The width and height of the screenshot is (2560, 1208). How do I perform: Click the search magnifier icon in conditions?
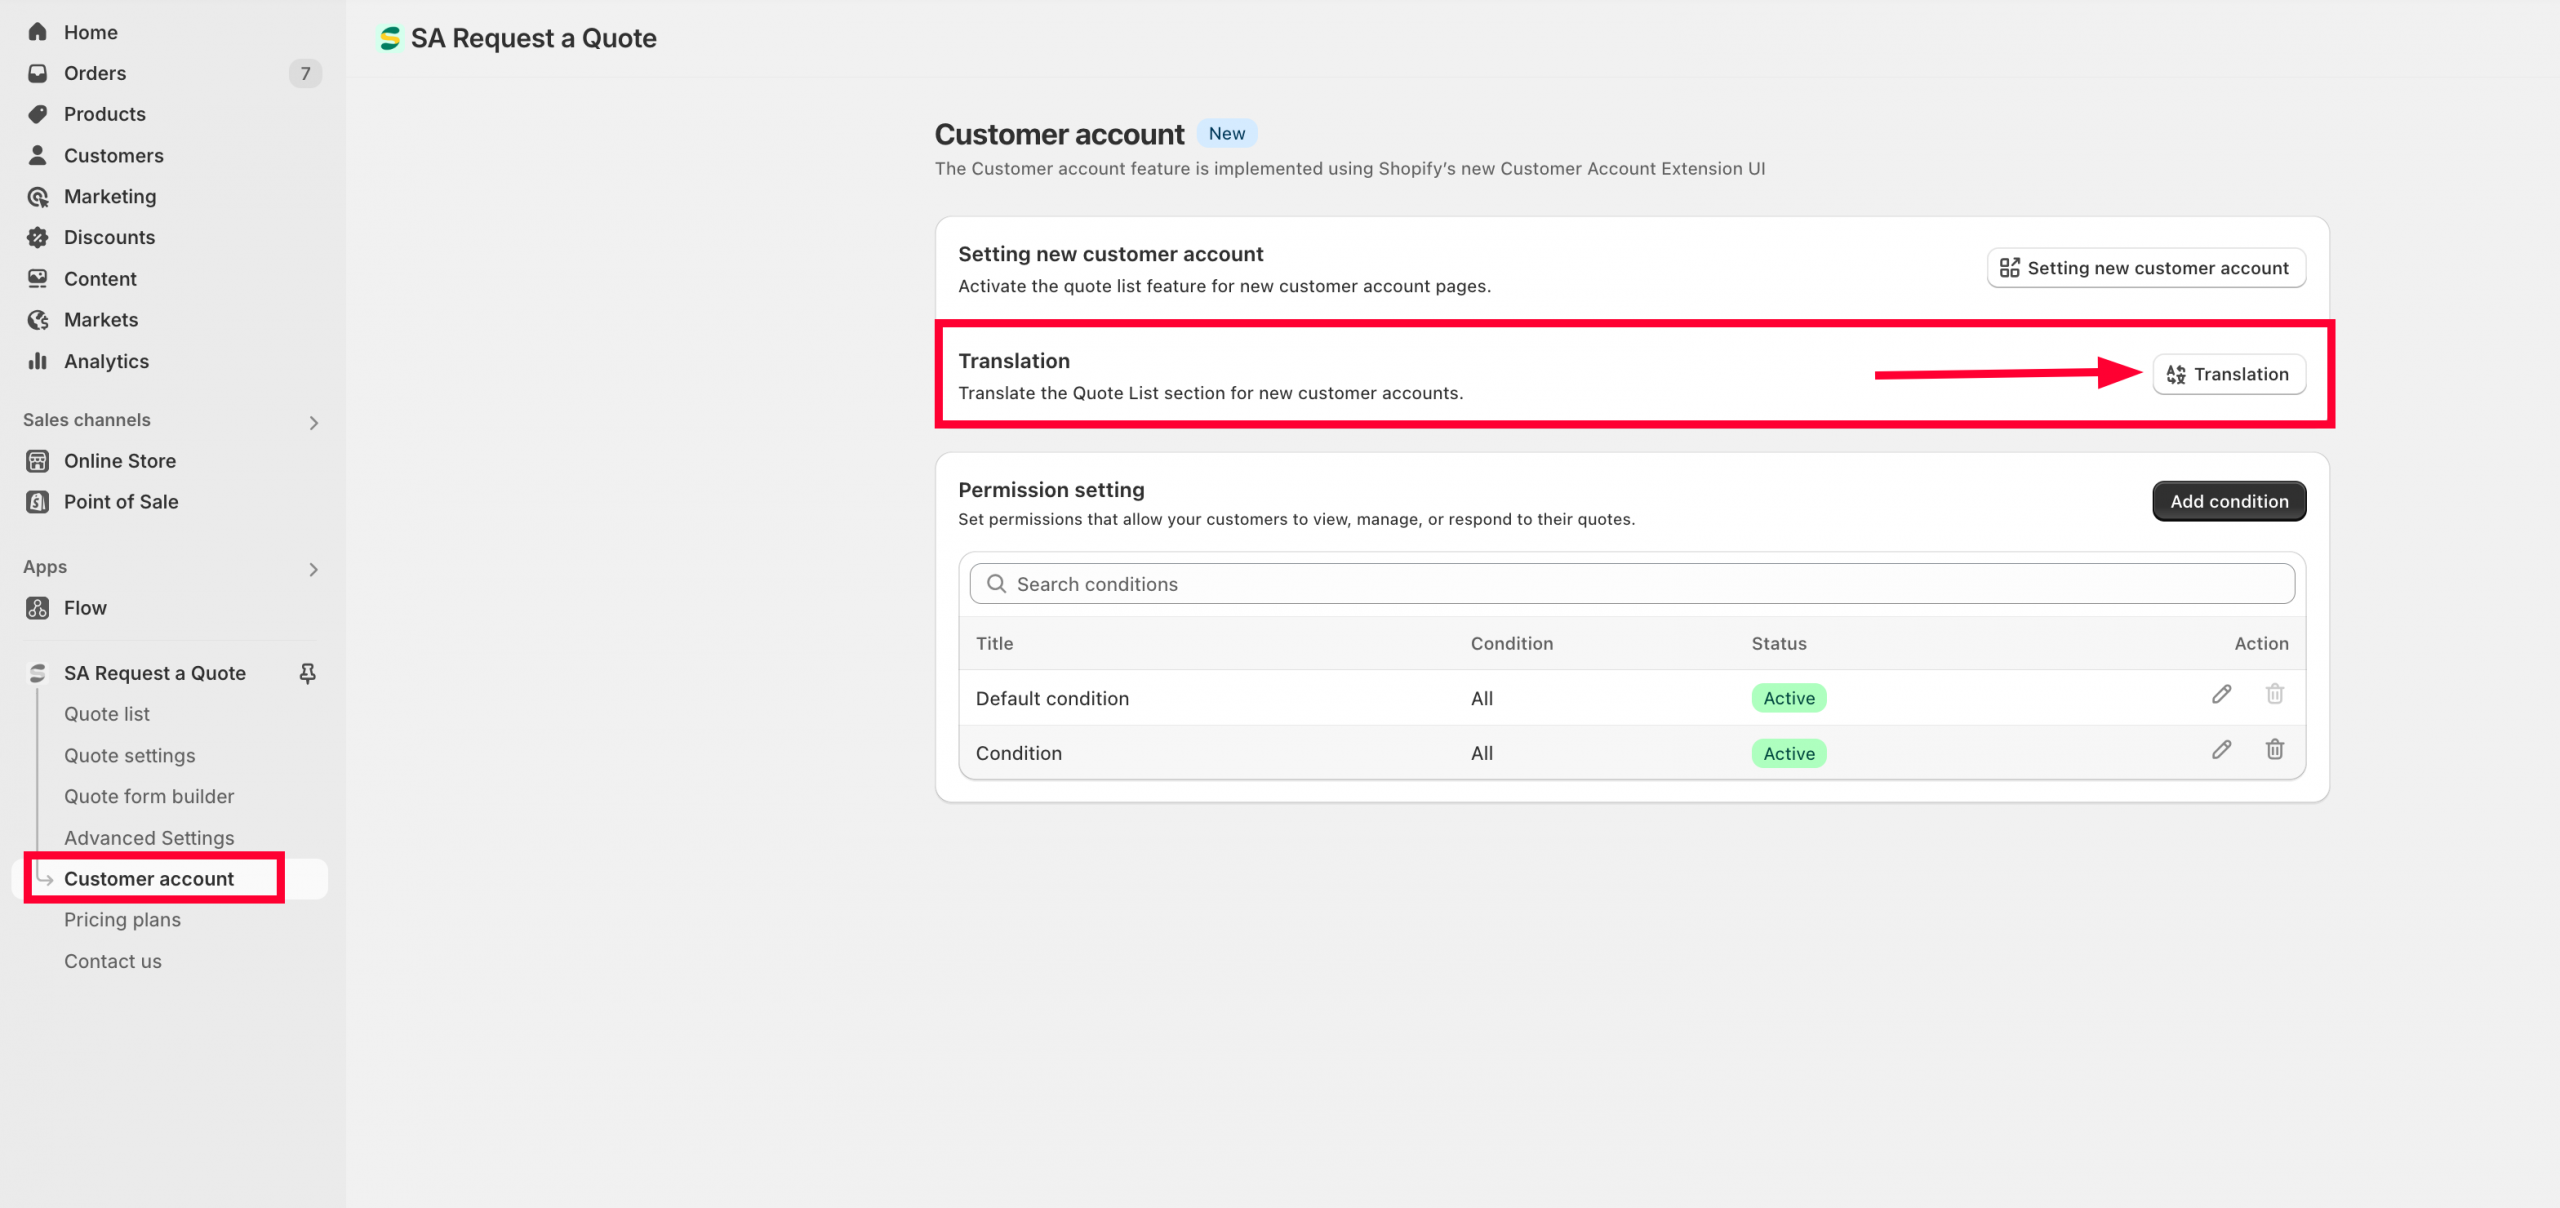coord(996,584)
